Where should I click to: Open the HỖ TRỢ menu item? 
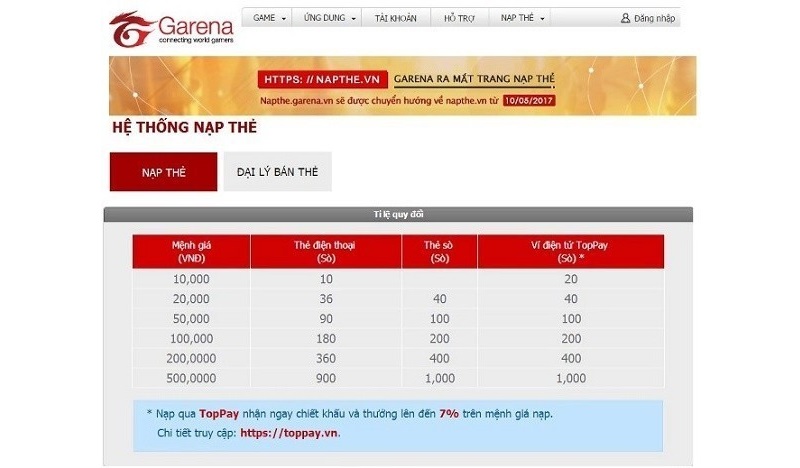(x=459, y=18)
